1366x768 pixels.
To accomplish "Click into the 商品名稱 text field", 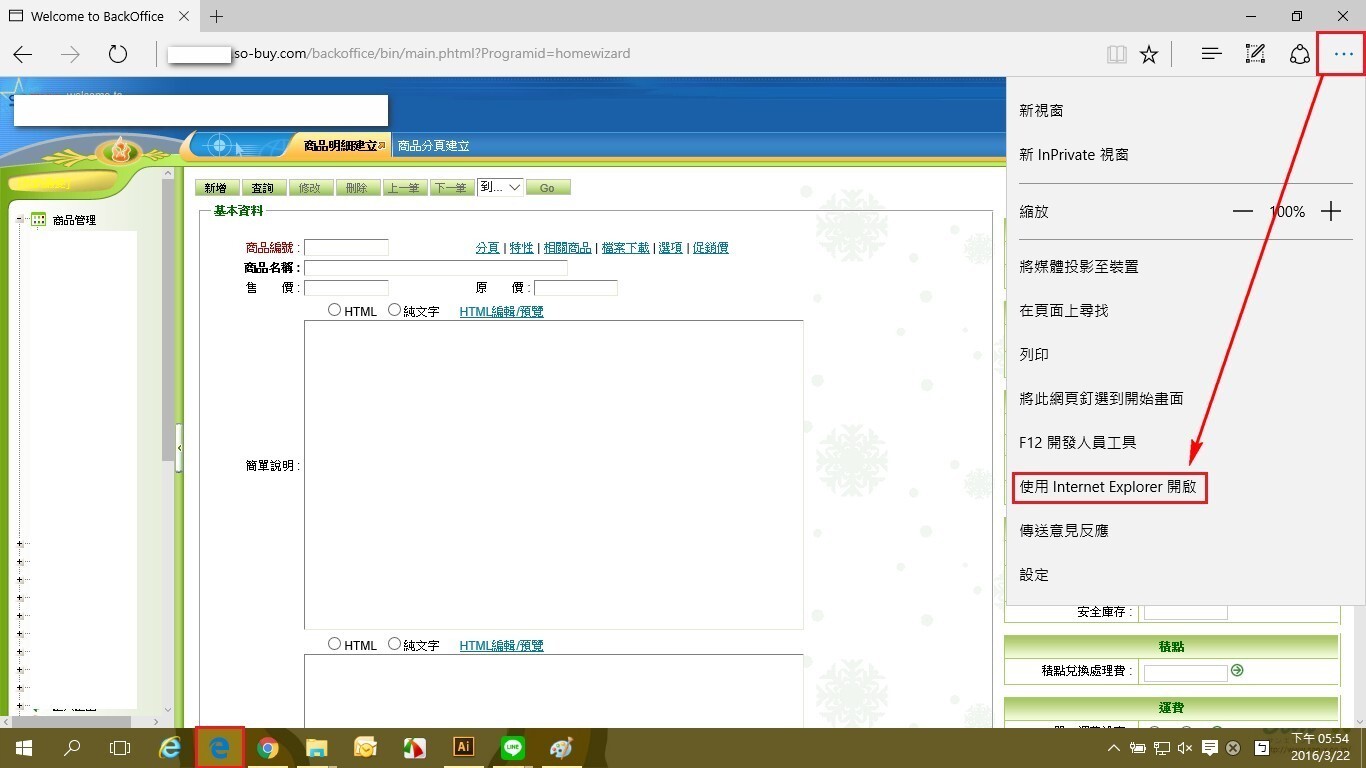I will pos(435,268).
